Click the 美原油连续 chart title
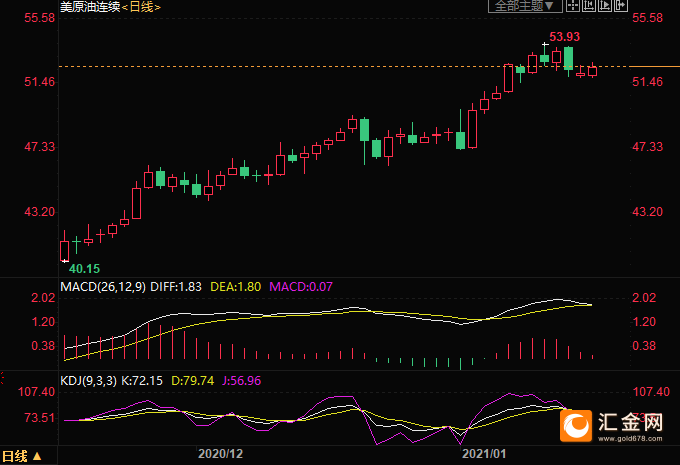 click(x=90, y=7)
